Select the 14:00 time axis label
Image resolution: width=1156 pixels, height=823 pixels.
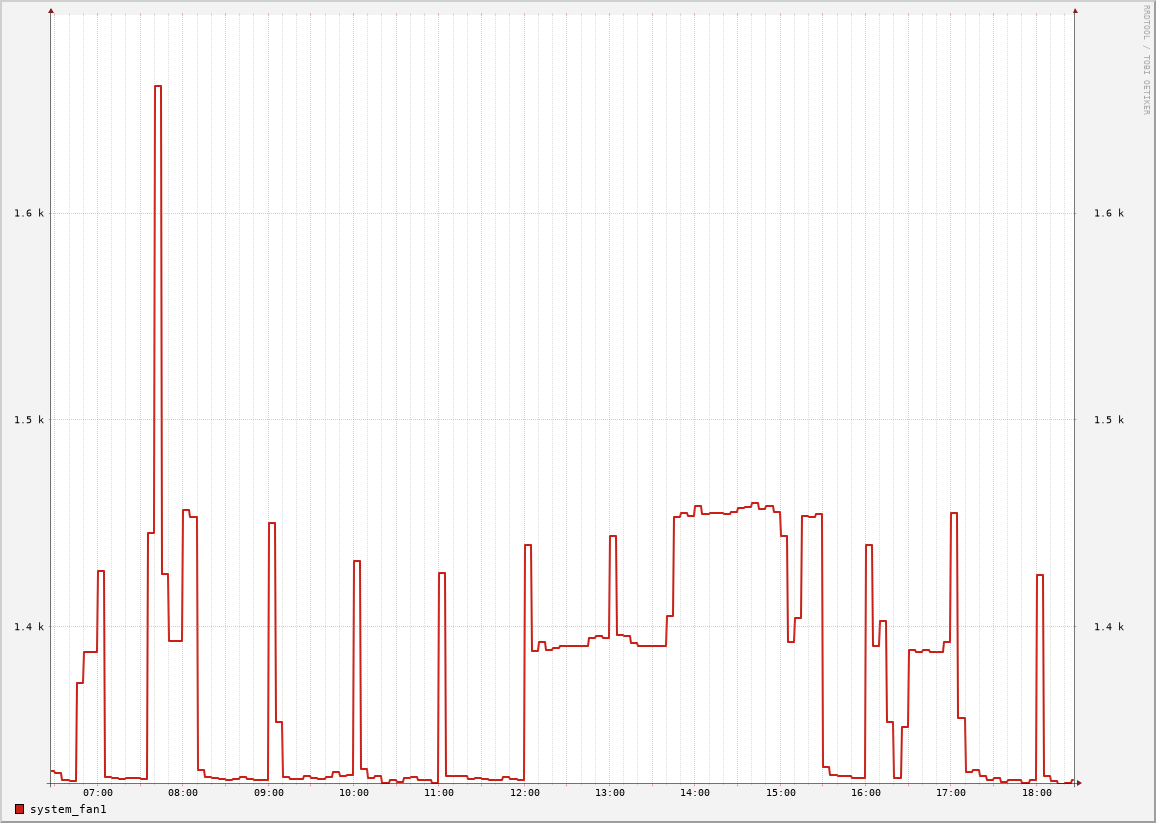[695, 793]
